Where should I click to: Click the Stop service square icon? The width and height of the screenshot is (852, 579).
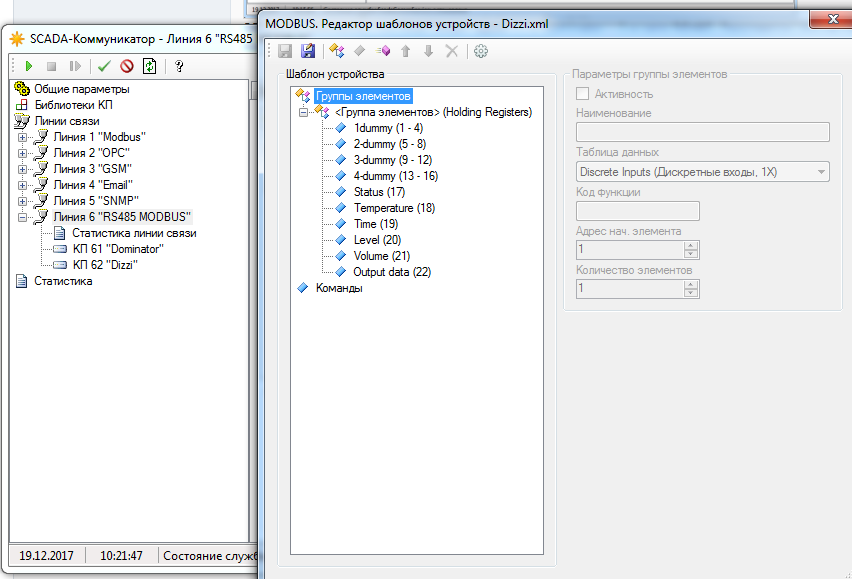point(51,66)
